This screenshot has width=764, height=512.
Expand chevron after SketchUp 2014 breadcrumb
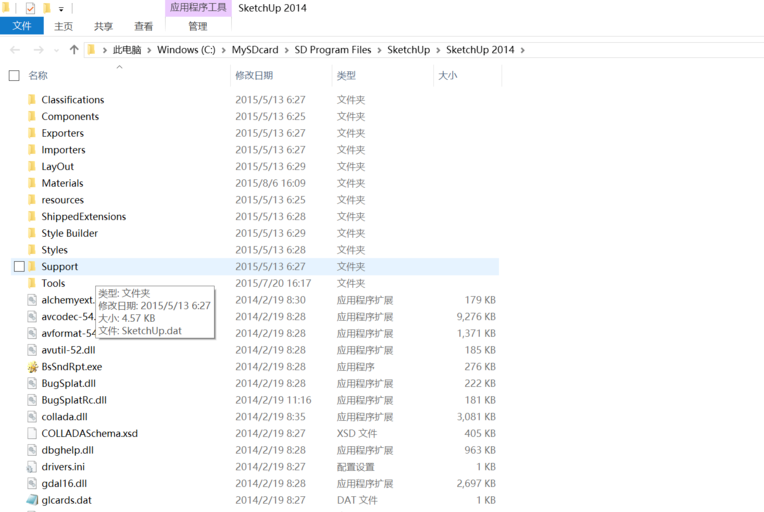pyautogui.click(x=522, y=50)
